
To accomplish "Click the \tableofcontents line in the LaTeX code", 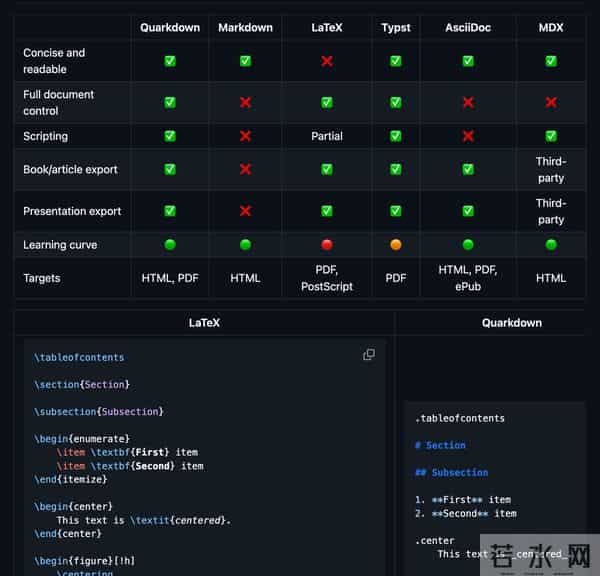I will [79, 357].
